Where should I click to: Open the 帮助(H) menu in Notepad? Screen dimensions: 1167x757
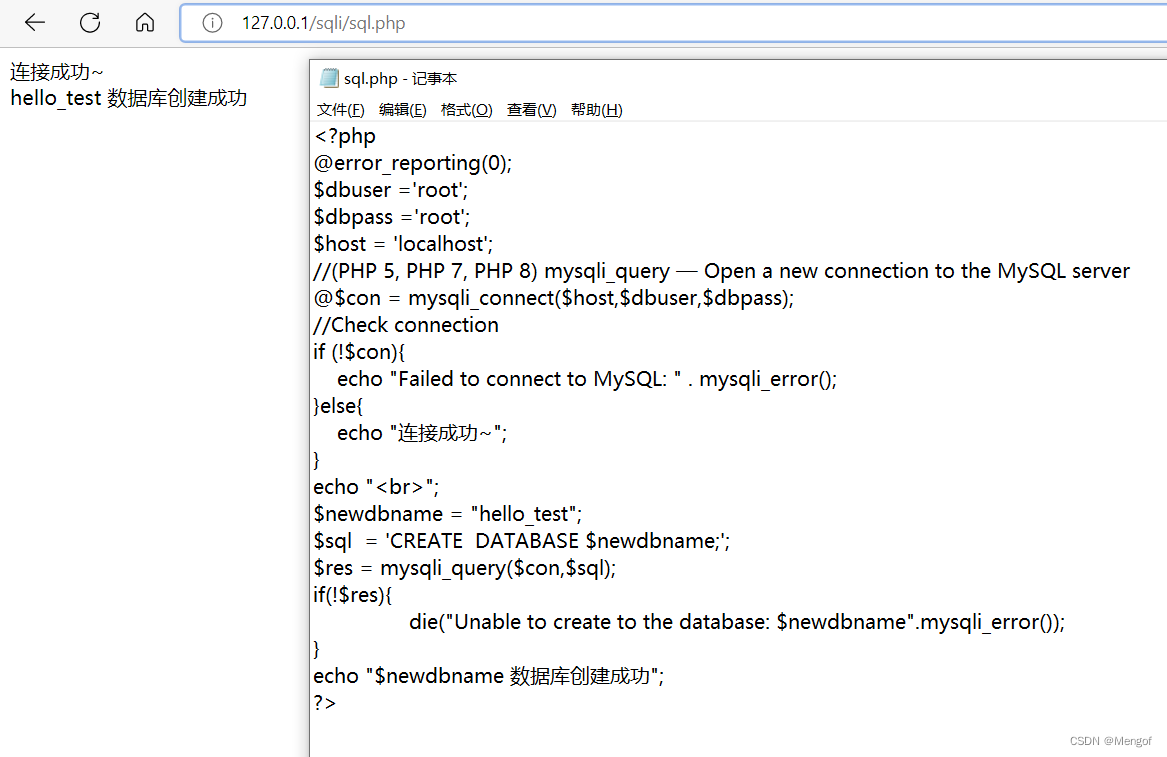pyautogui.click(x=596, y=109)
